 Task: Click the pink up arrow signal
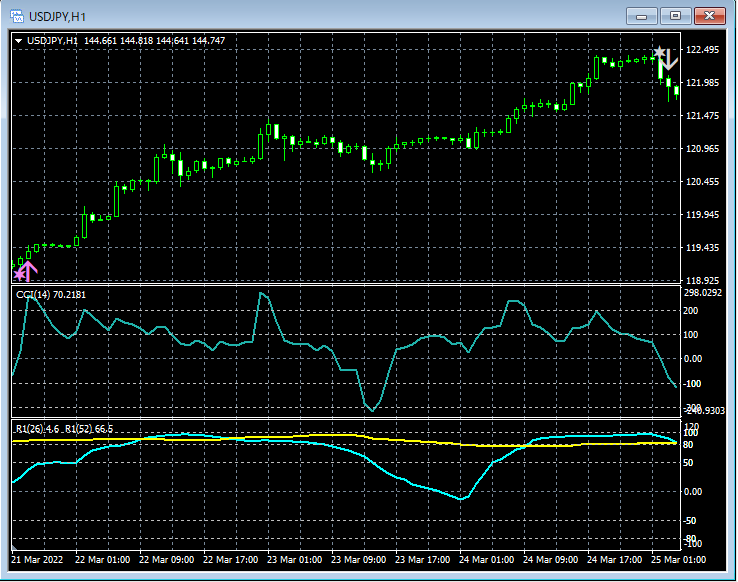(29, 269)
